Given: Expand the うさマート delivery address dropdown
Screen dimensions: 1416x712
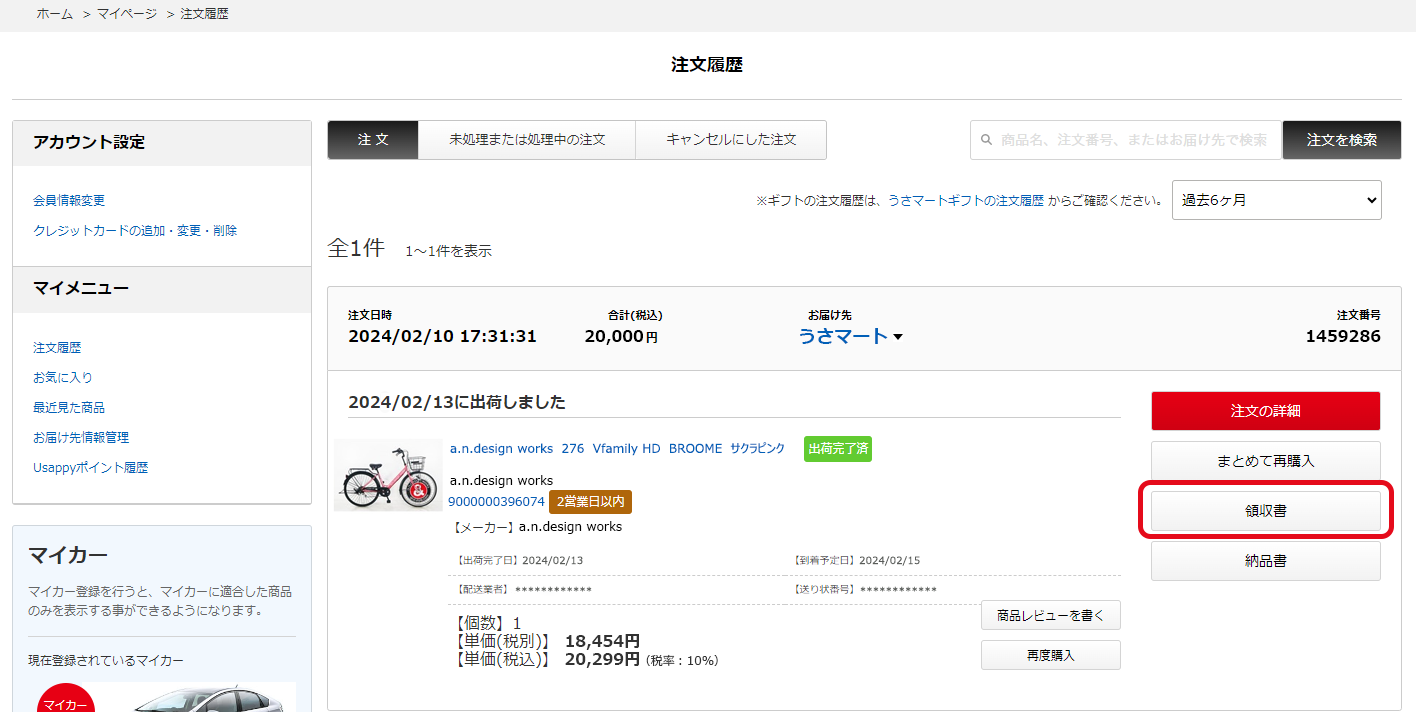Looking at the screenshot, I should point(850,336).
